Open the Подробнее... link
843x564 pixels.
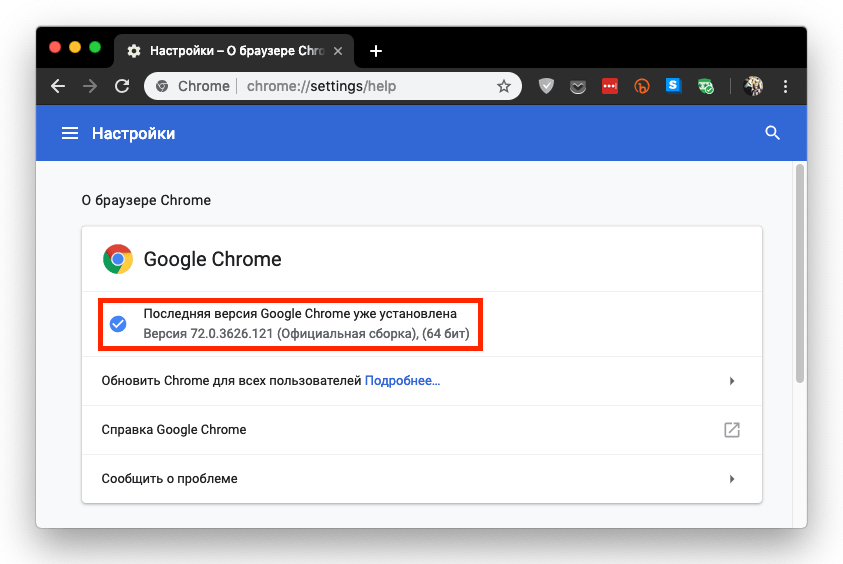point(402,381)
